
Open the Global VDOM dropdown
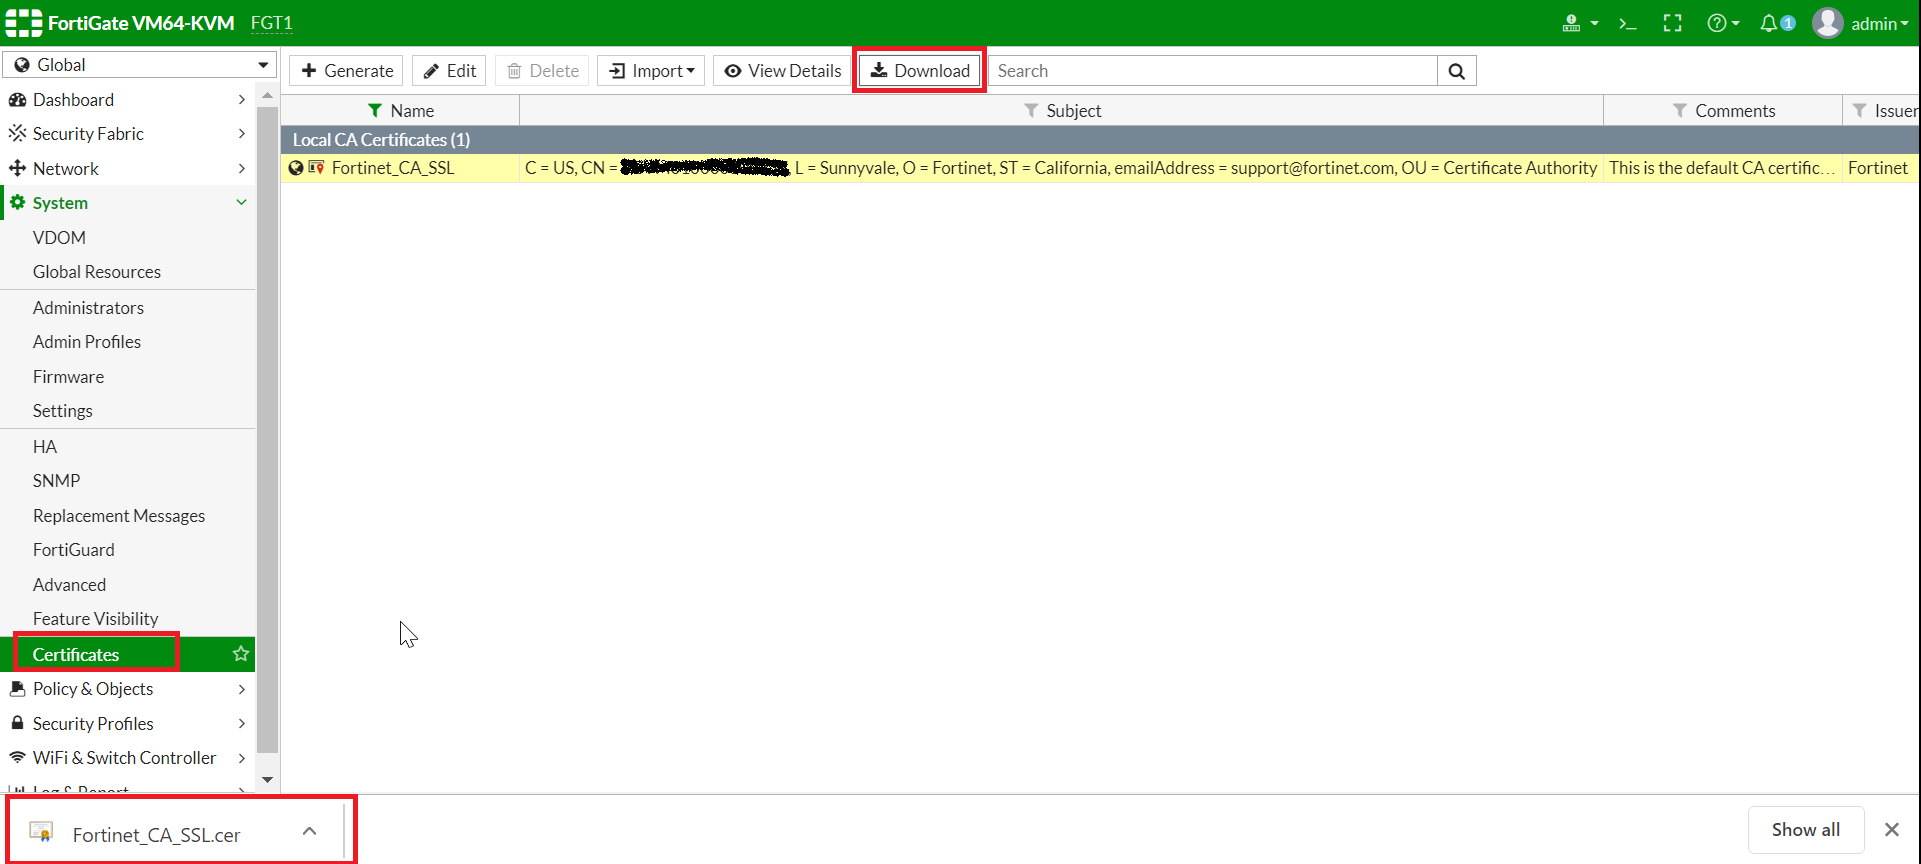[140, 65]
